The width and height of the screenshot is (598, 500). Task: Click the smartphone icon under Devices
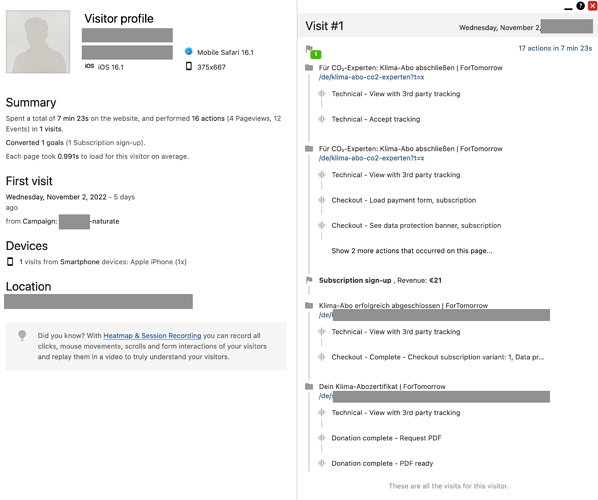click(x=10, y=262)
